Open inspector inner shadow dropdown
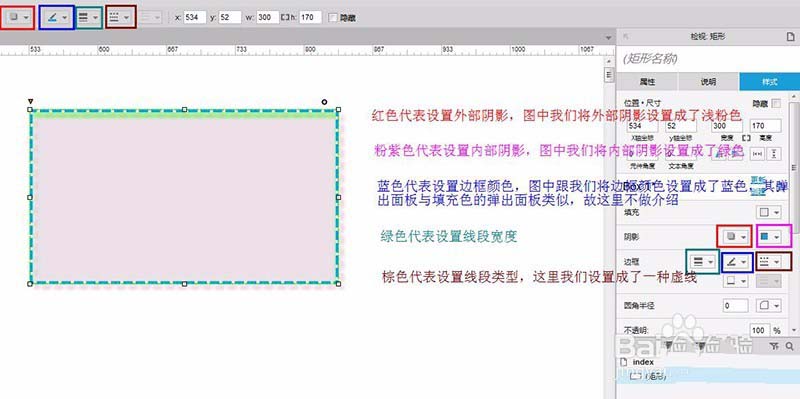 (769, 237)
